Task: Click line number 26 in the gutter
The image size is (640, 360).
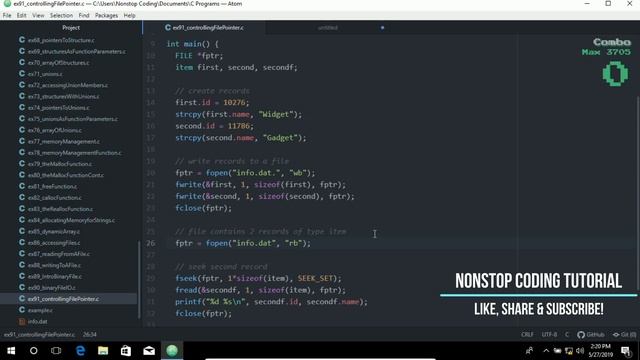Action: pos(151,243)
